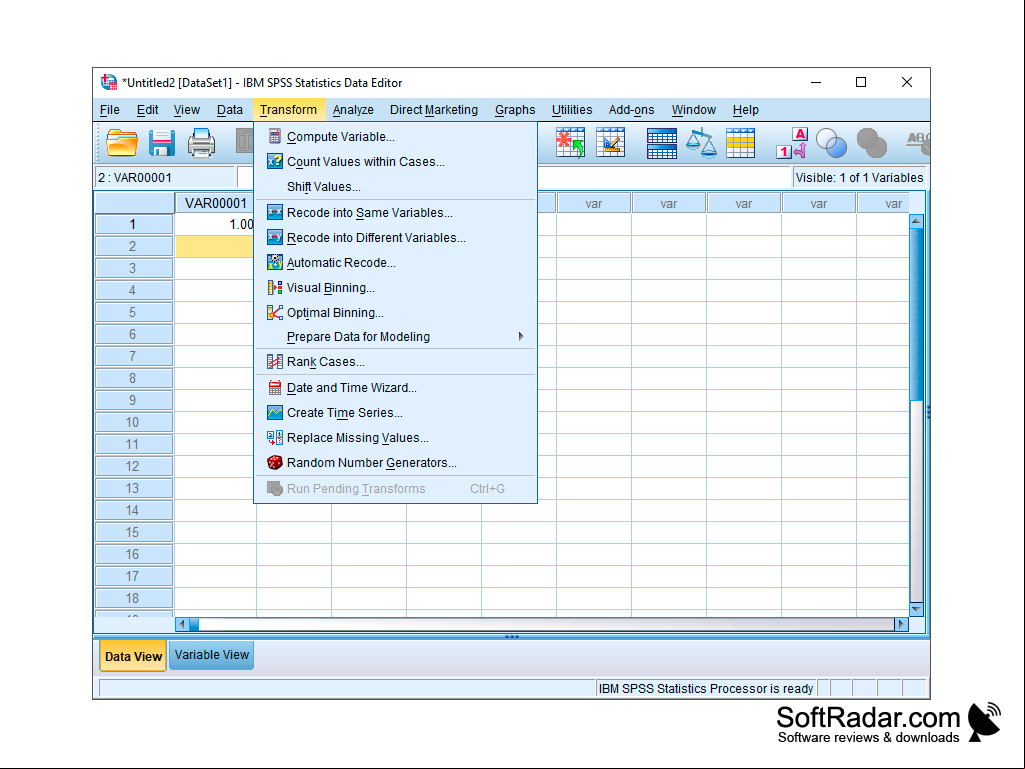This screenshot has width=1025, height=769.
Task: Select Optimal Binning... menu entry
Action: 395,313
